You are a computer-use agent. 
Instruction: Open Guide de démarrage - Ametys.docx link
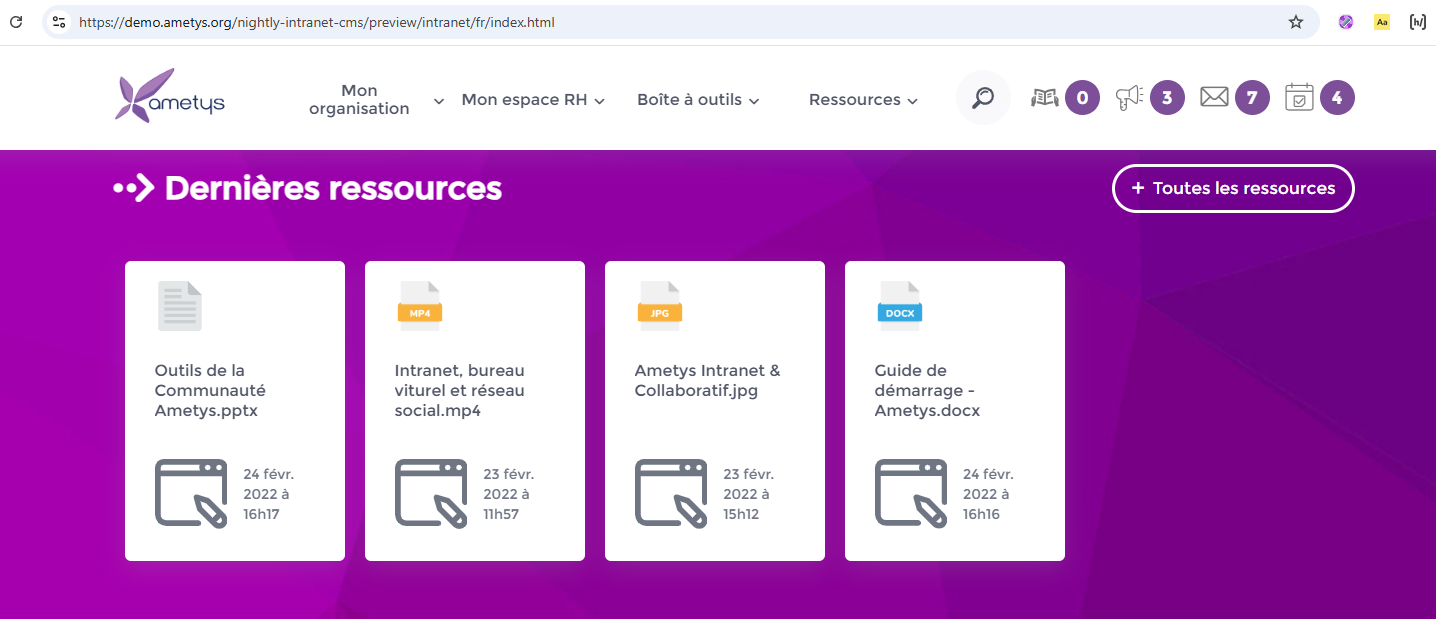click(927, 390)
